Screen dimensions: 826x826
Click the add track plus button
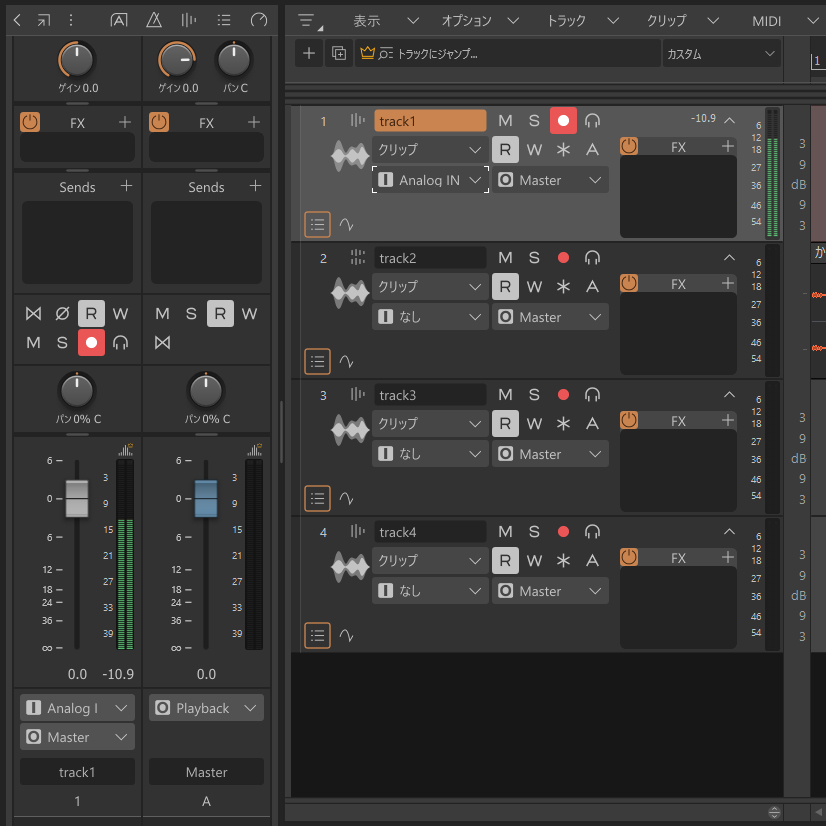309,53
